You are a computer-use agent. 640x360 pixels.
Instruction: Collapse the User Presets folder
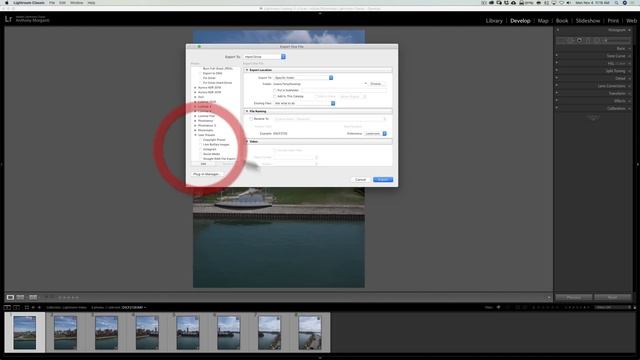(196, 135)
